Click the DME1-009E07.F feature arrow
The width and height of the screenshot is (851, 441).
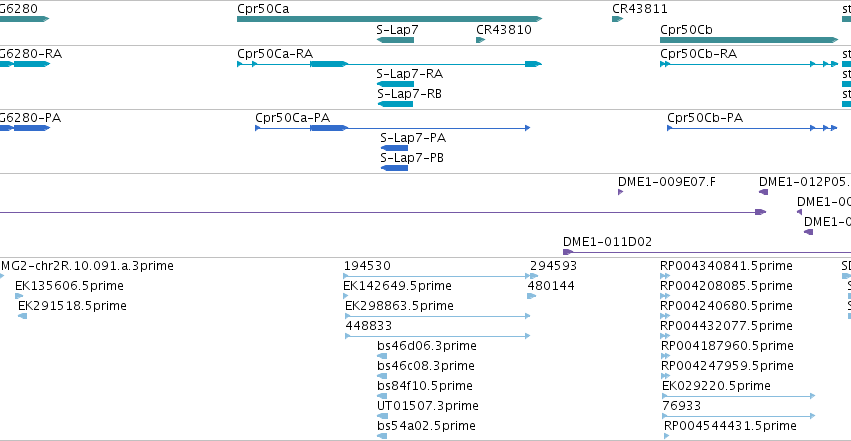(x=620, y=192)
